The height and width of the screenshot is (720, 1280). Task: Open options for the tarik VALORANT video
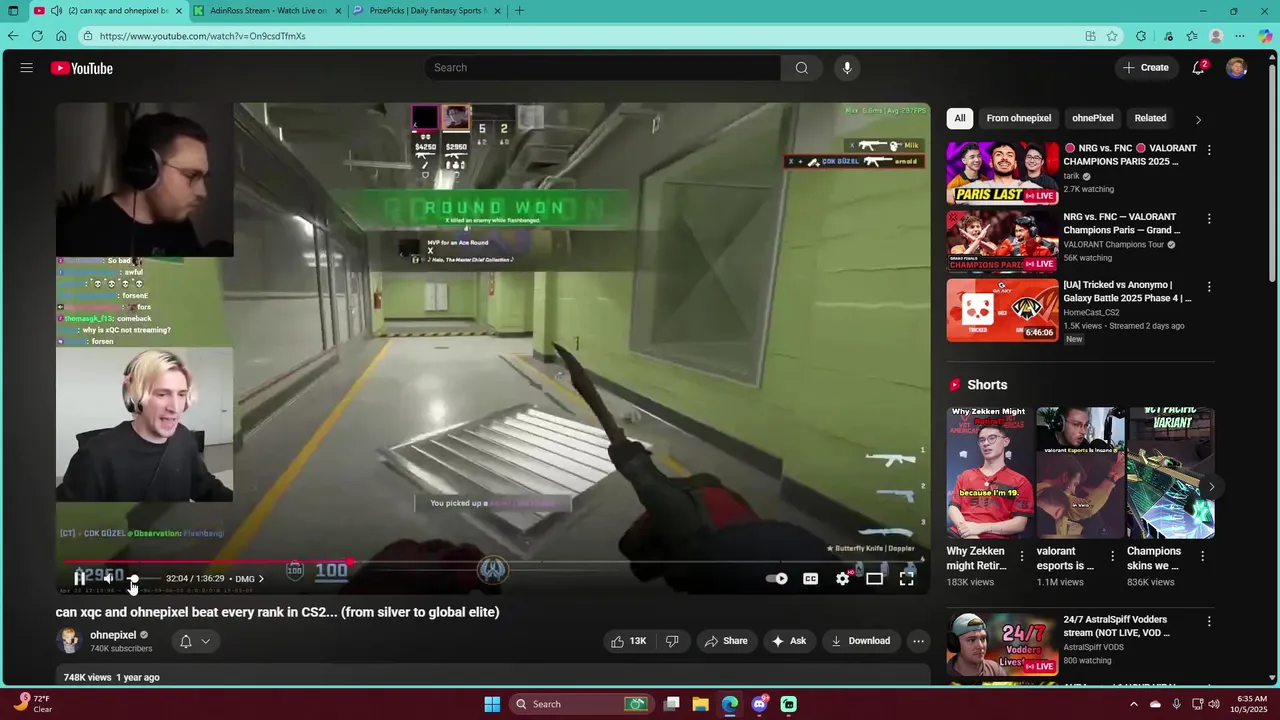(x=1209, y=150)
